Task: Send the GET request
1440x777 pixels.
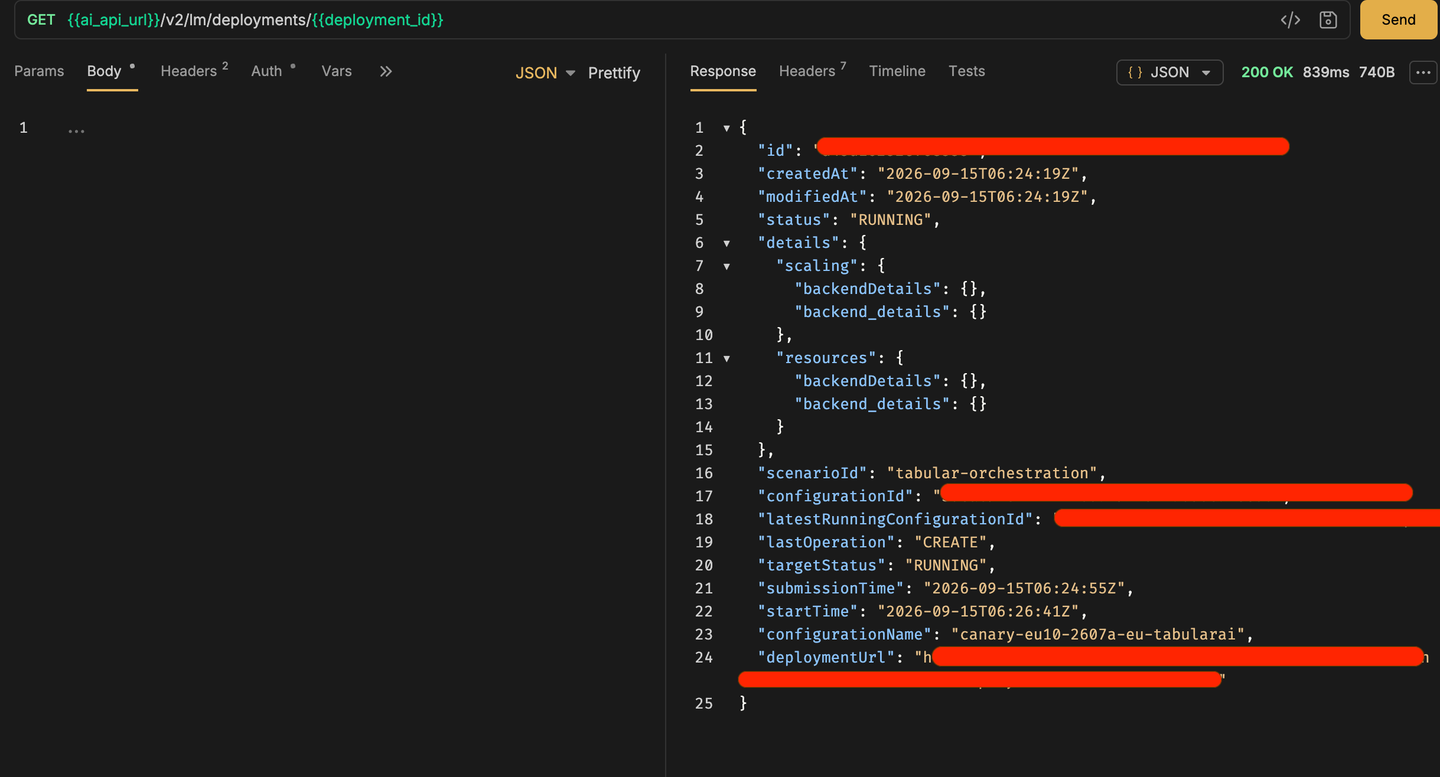Action: (x=1398, y=20)
